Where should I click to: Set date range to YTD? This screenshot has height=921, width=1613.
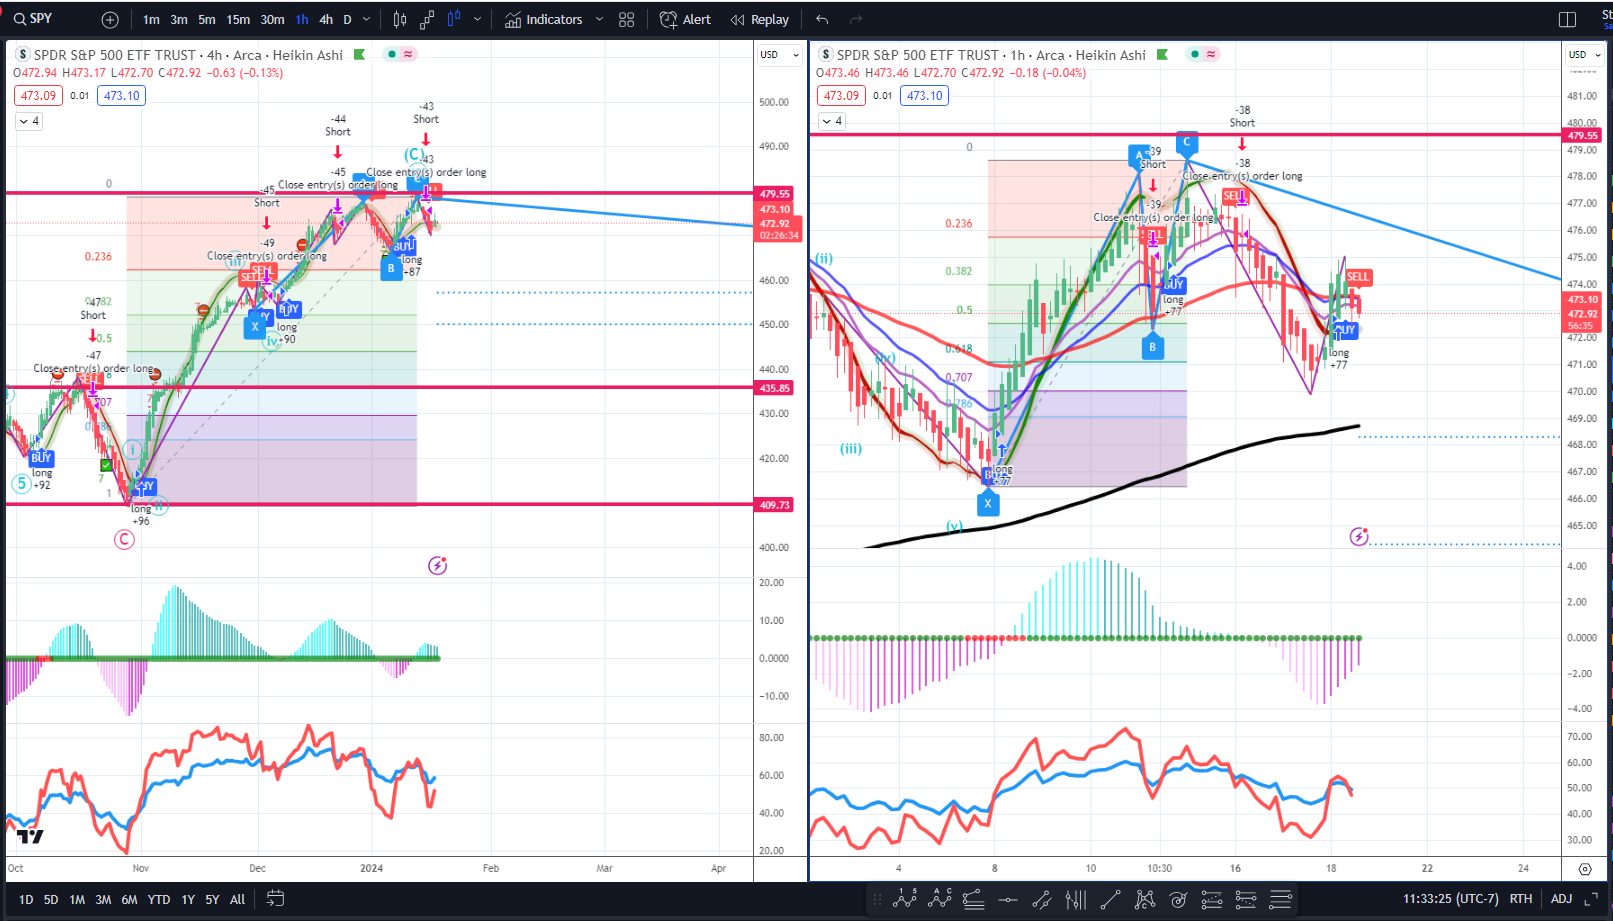(x=159, y=899)
